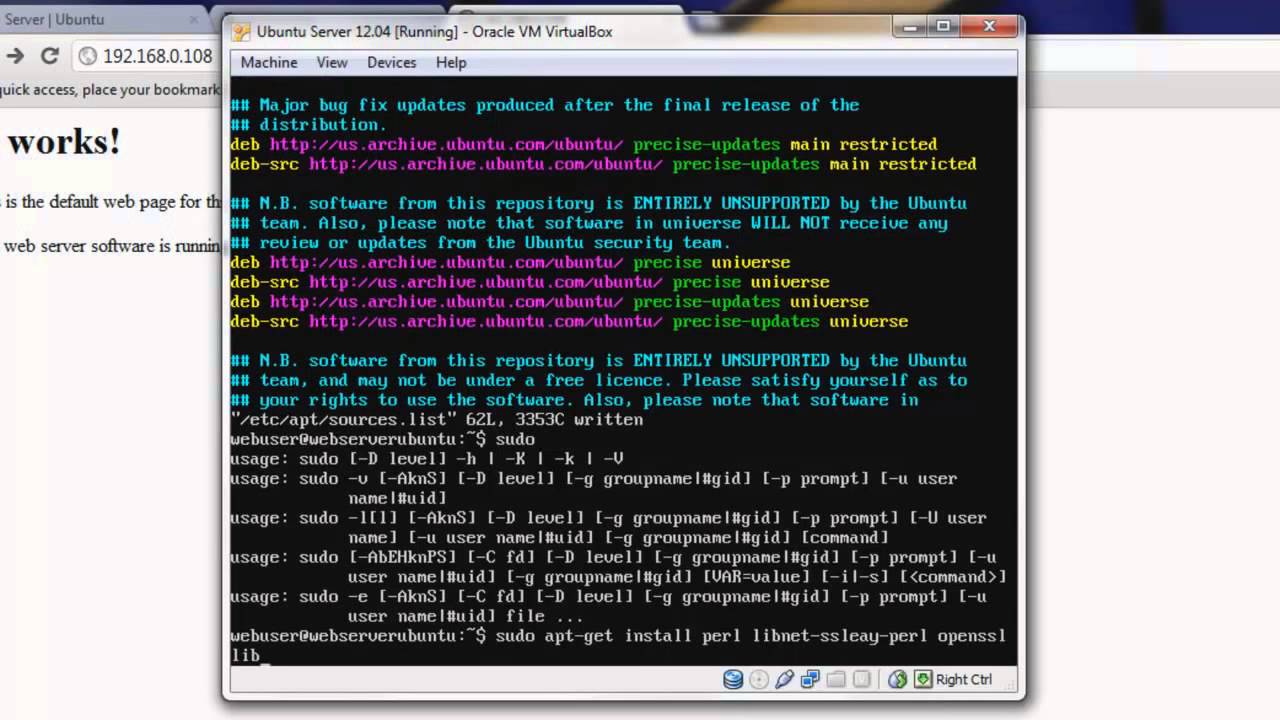Close the VirtualBox VM window

(x=988, y=26)
